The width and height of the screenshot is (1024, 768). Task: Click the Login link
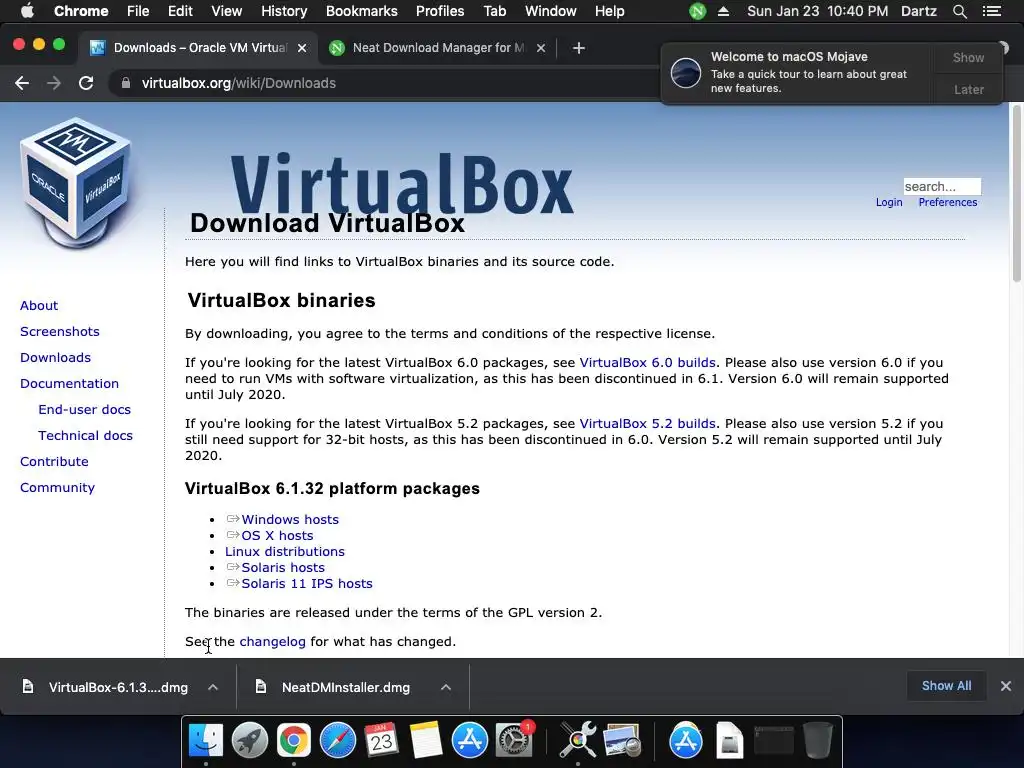pos(889,202)
